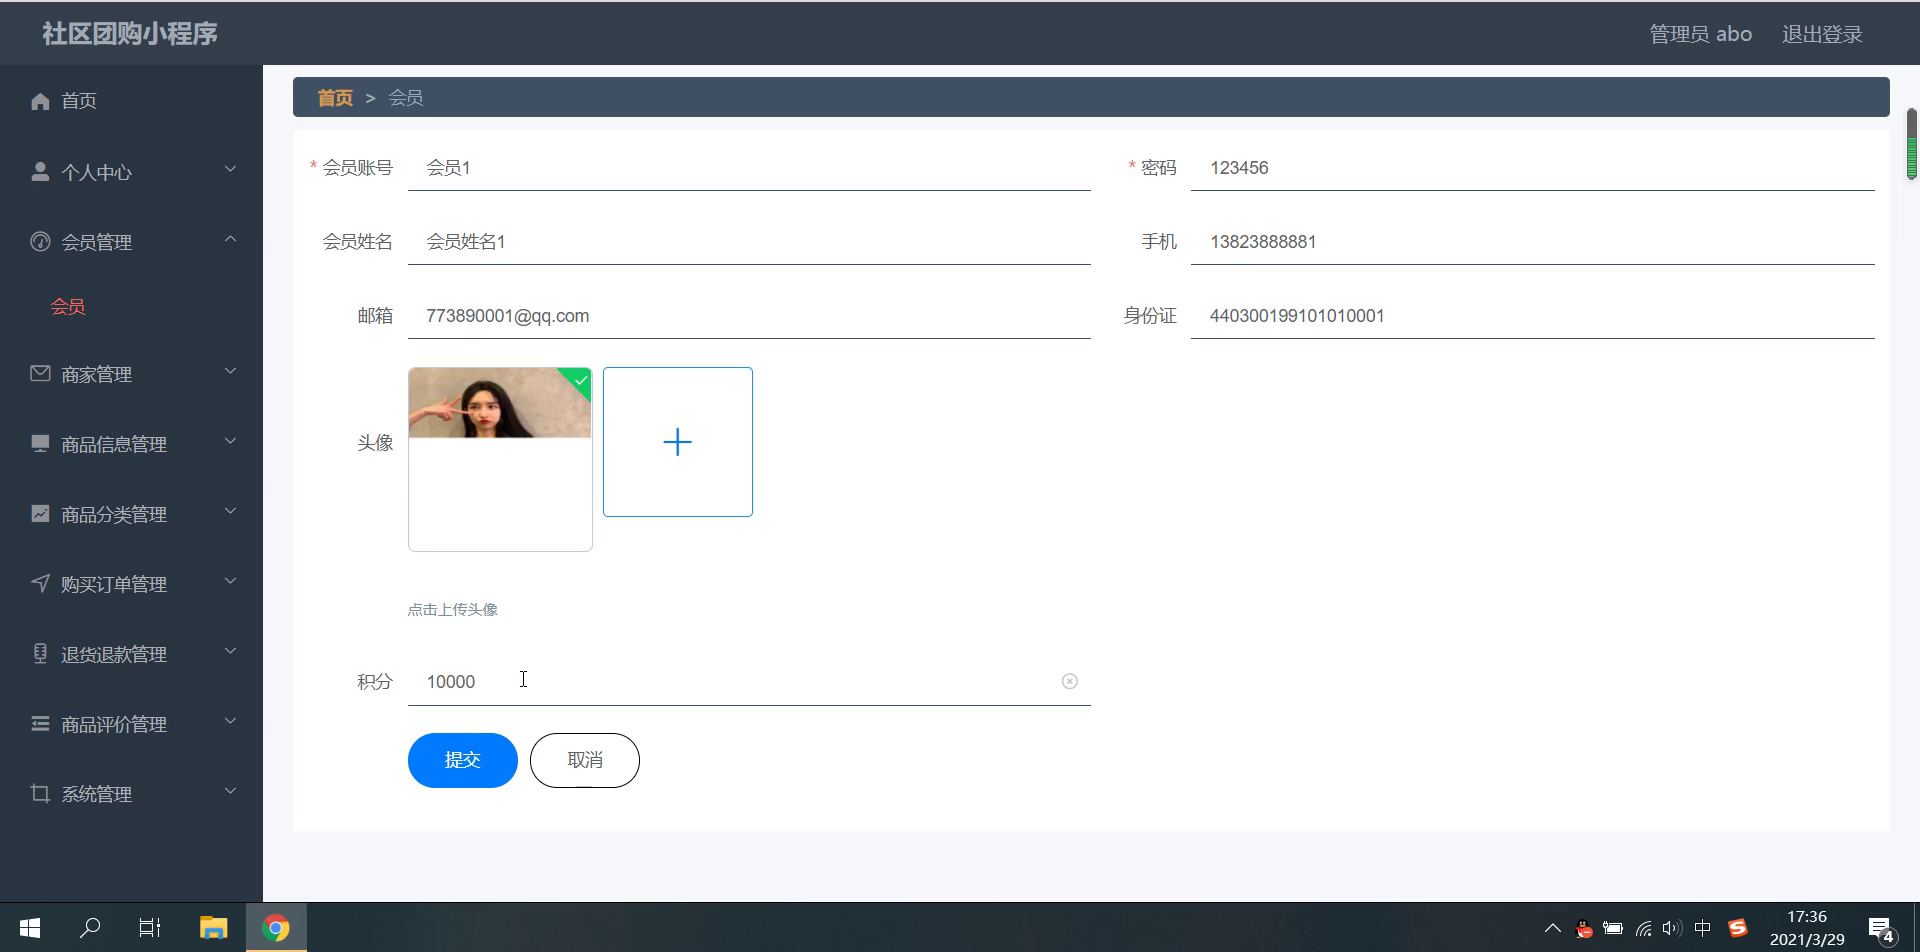The height and width of the screenshot is (952, 1920).
Task: Click the person icon for 个人中心
Action: pyautogui.click(x=40, y=171)
